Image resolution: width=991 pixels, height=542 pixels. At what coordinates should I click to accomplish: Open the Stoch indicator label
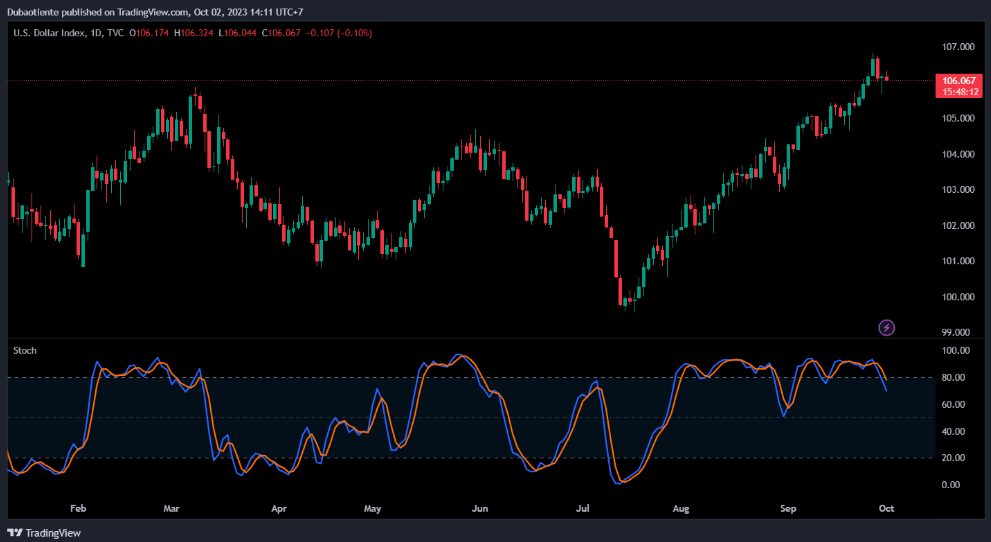[24, 350]
